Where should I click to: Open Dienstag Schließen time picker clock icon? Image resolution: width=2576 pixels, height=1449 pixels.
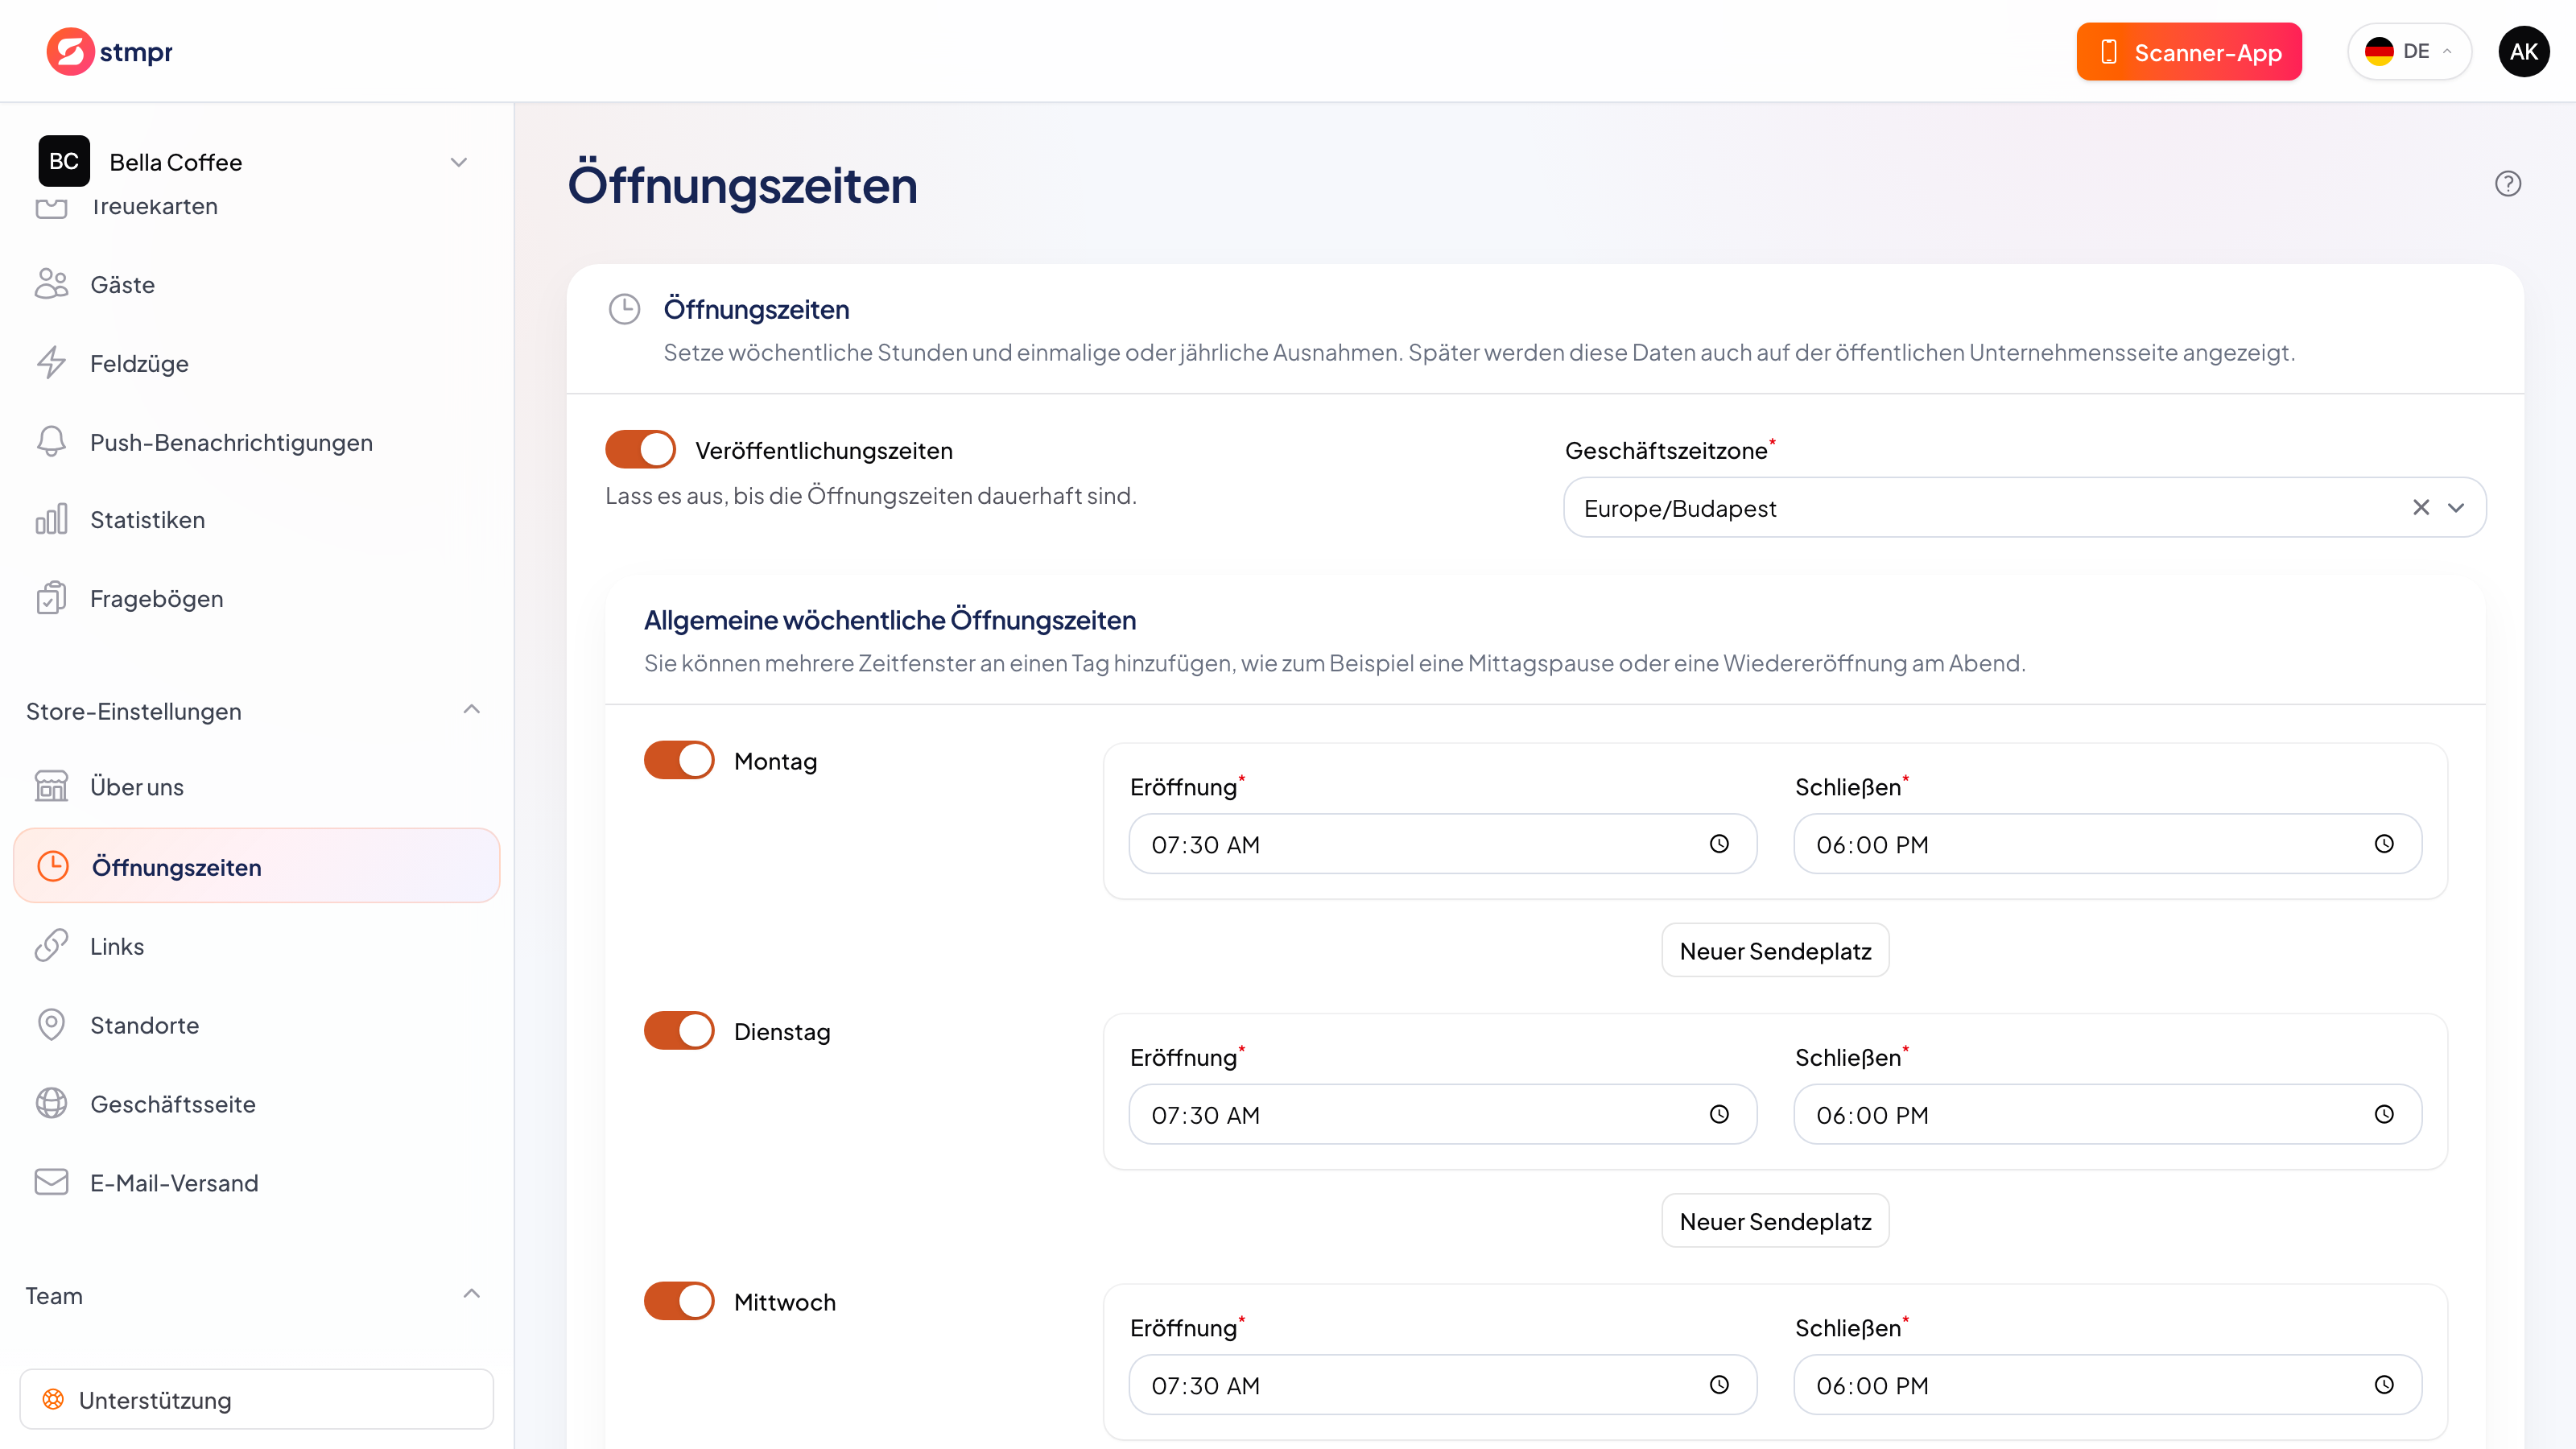click(x=2384, y=1114)
